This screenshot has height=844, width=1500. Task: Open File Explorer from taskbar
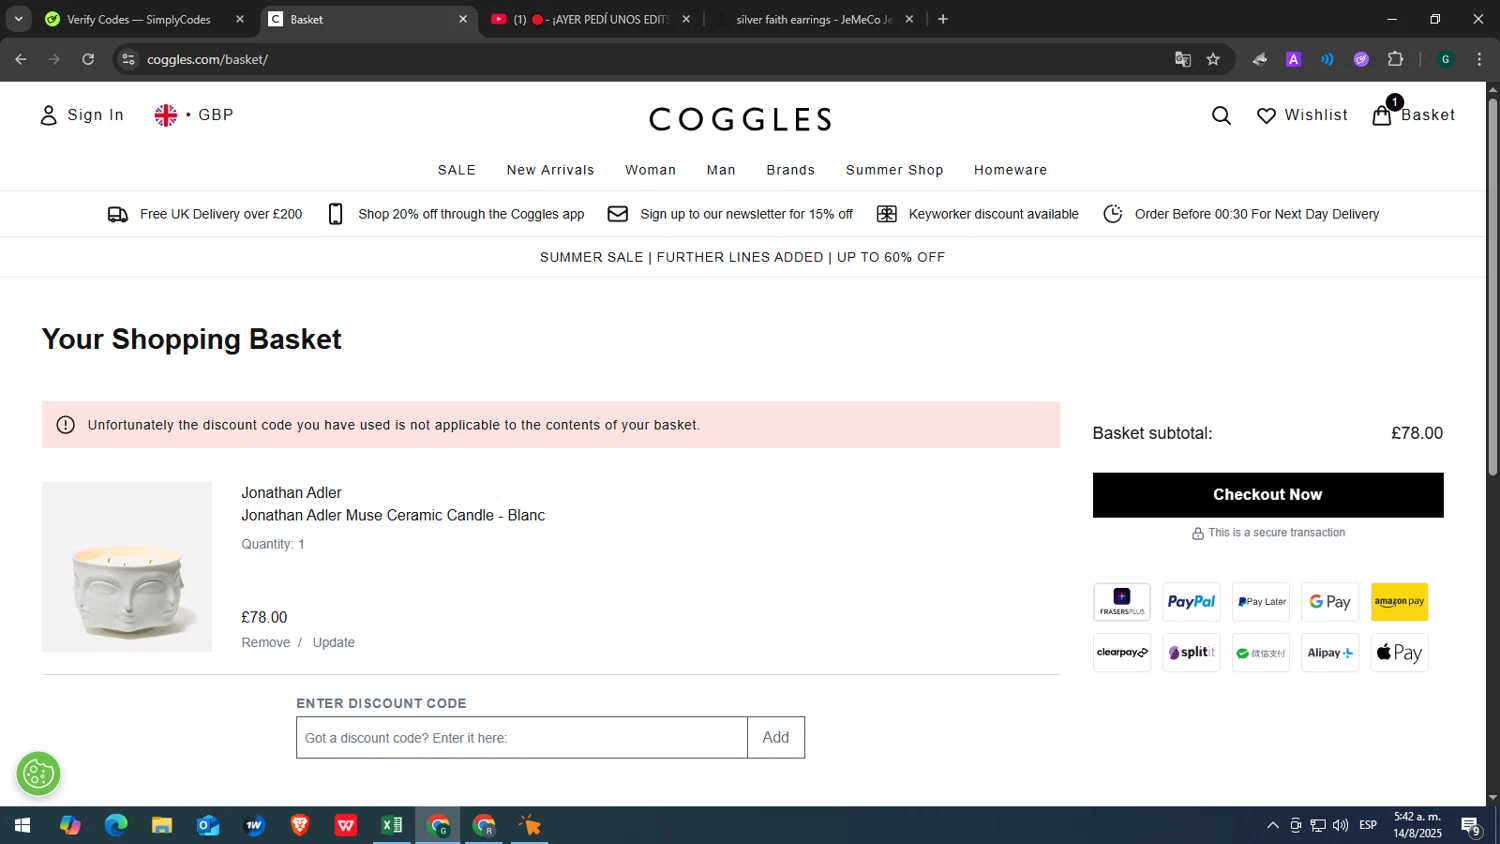point(162,826)
